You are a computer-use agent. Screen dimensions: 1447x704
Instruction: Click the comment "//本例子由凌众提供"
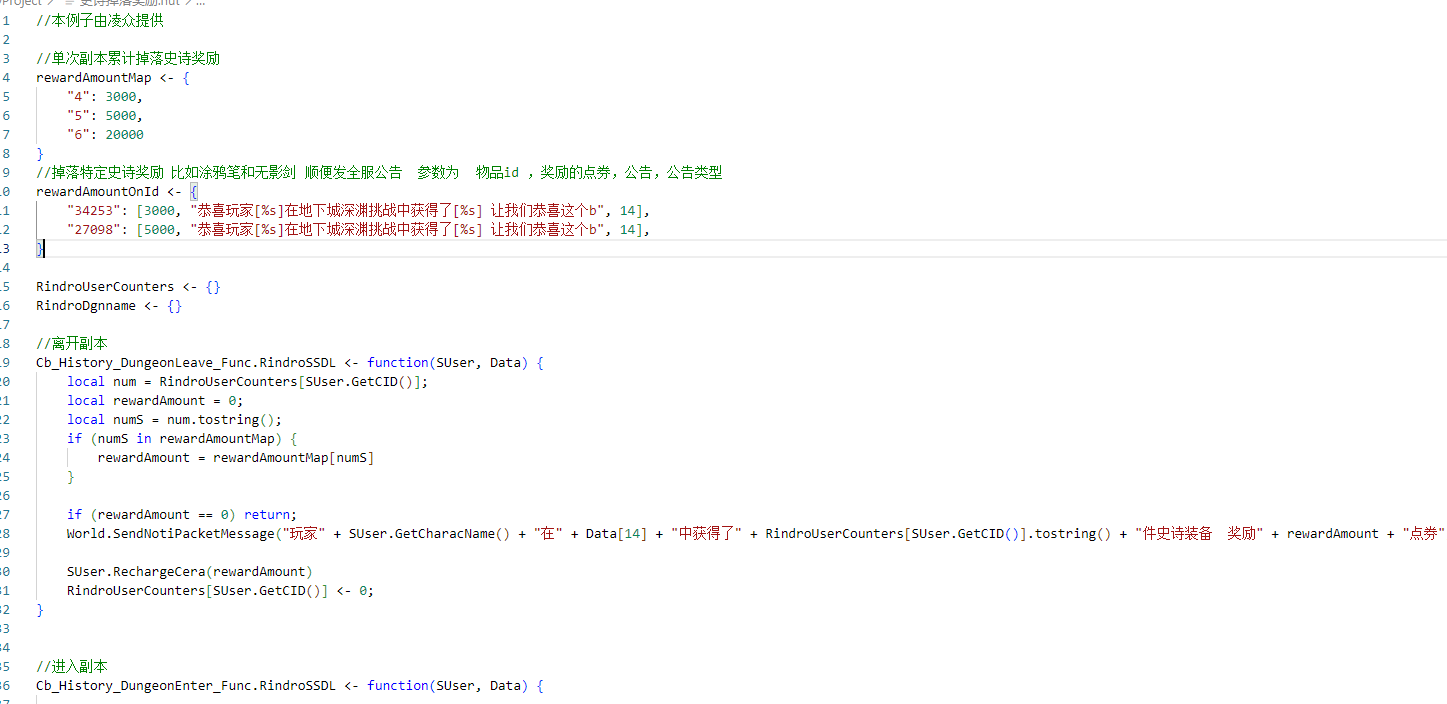(x=100, y=21)
